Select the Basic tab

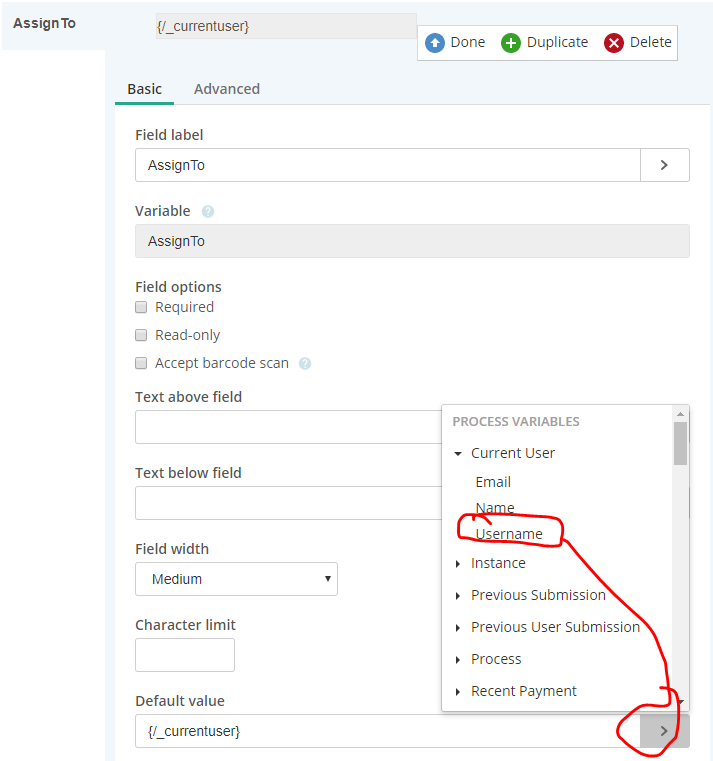[x=144, y=89]
